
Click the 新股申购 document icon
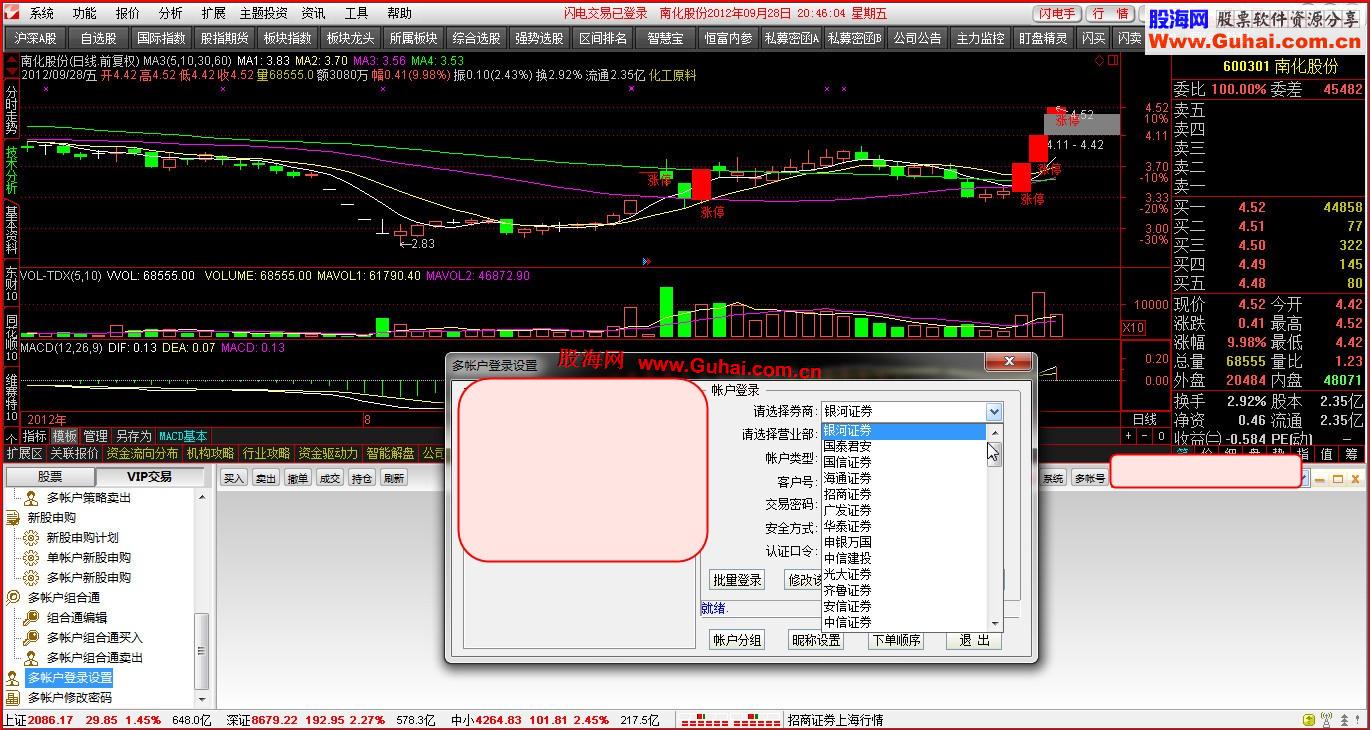click(13, 518)
